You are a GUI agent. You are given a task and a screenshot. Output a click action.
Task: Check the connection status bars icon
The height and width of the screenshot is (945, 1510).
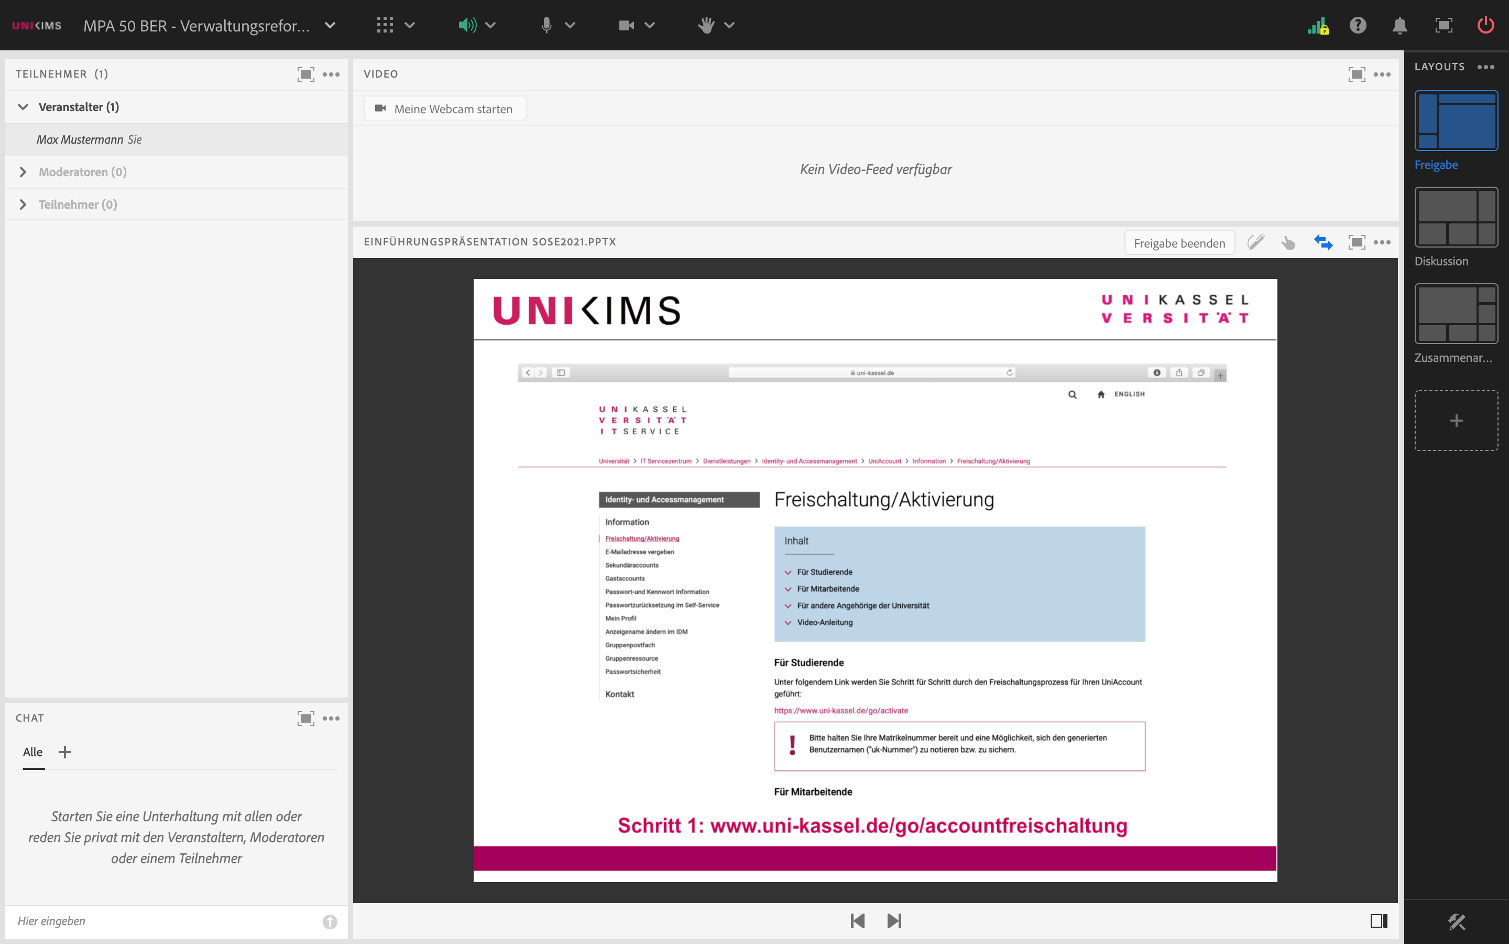(1318, 26)
